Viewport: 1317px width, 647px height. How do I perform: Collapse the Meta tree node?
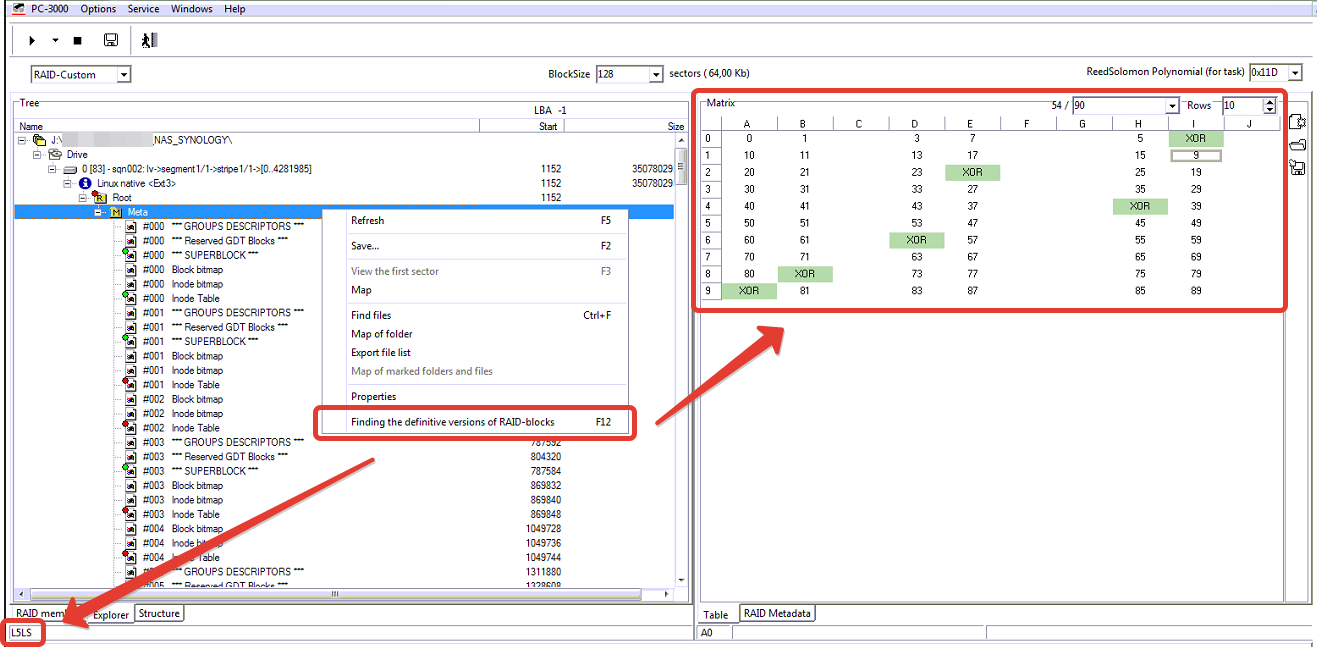pos(99,212)
